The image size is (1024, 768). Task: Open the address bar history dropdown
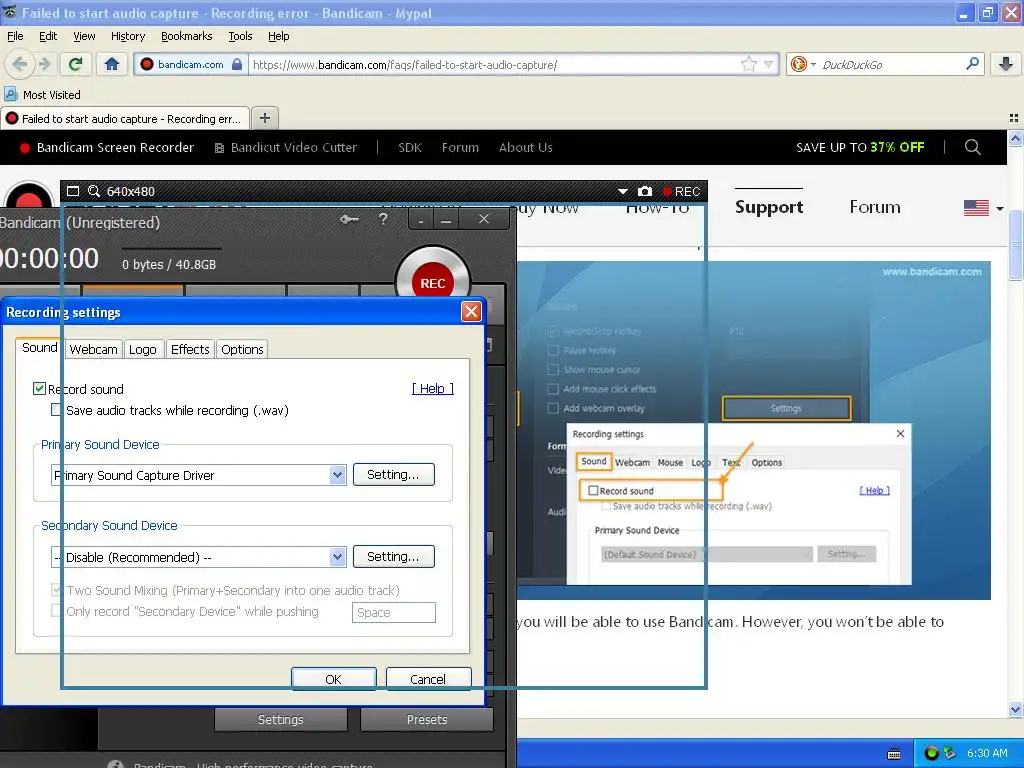pyautogui.click(x=769, y=64)
